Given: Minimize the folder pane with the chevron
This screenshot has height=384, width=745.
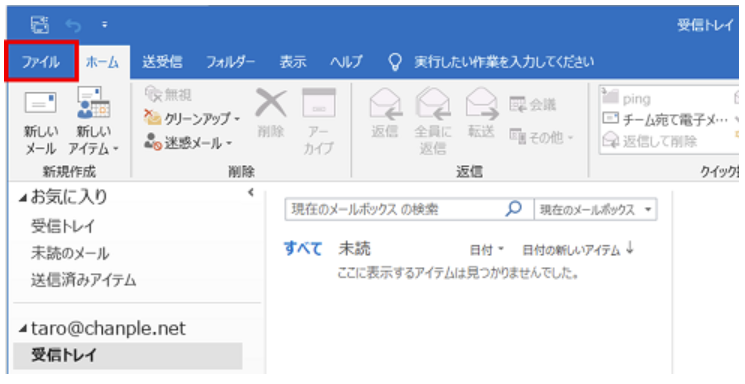Looking at the screenshot, I should click(x=251, y=192).
